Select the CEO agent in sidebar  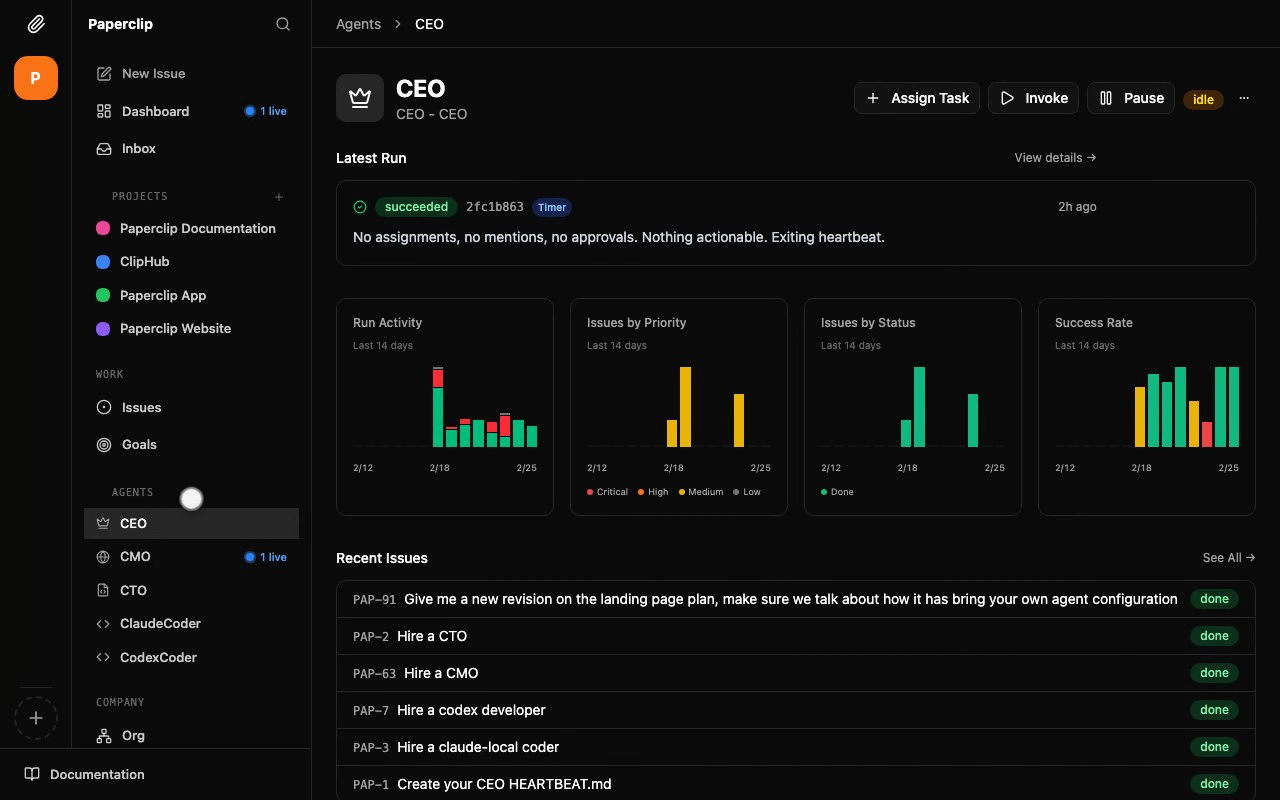pyautogui.click(x=191, y=523)
